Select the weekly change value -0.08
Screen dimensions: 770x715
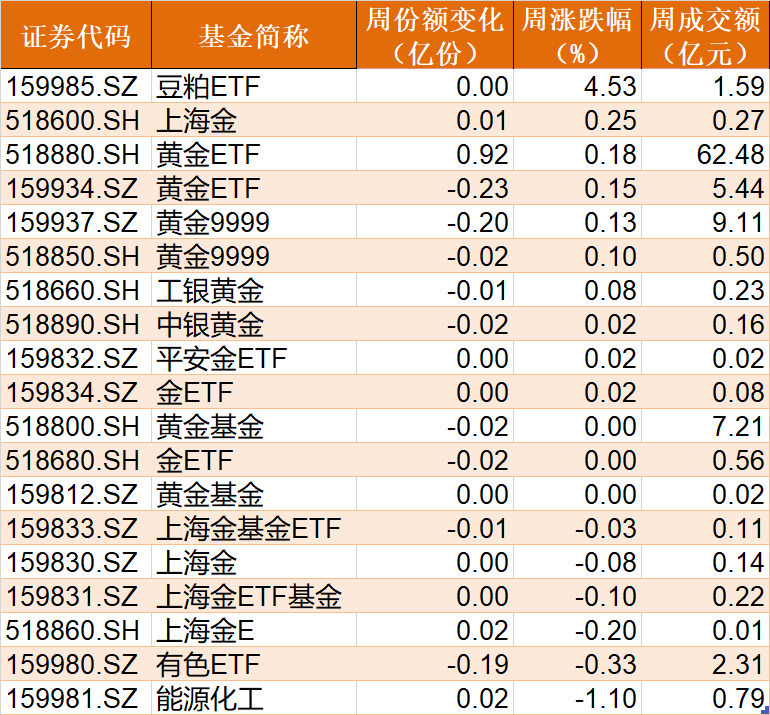605,562
